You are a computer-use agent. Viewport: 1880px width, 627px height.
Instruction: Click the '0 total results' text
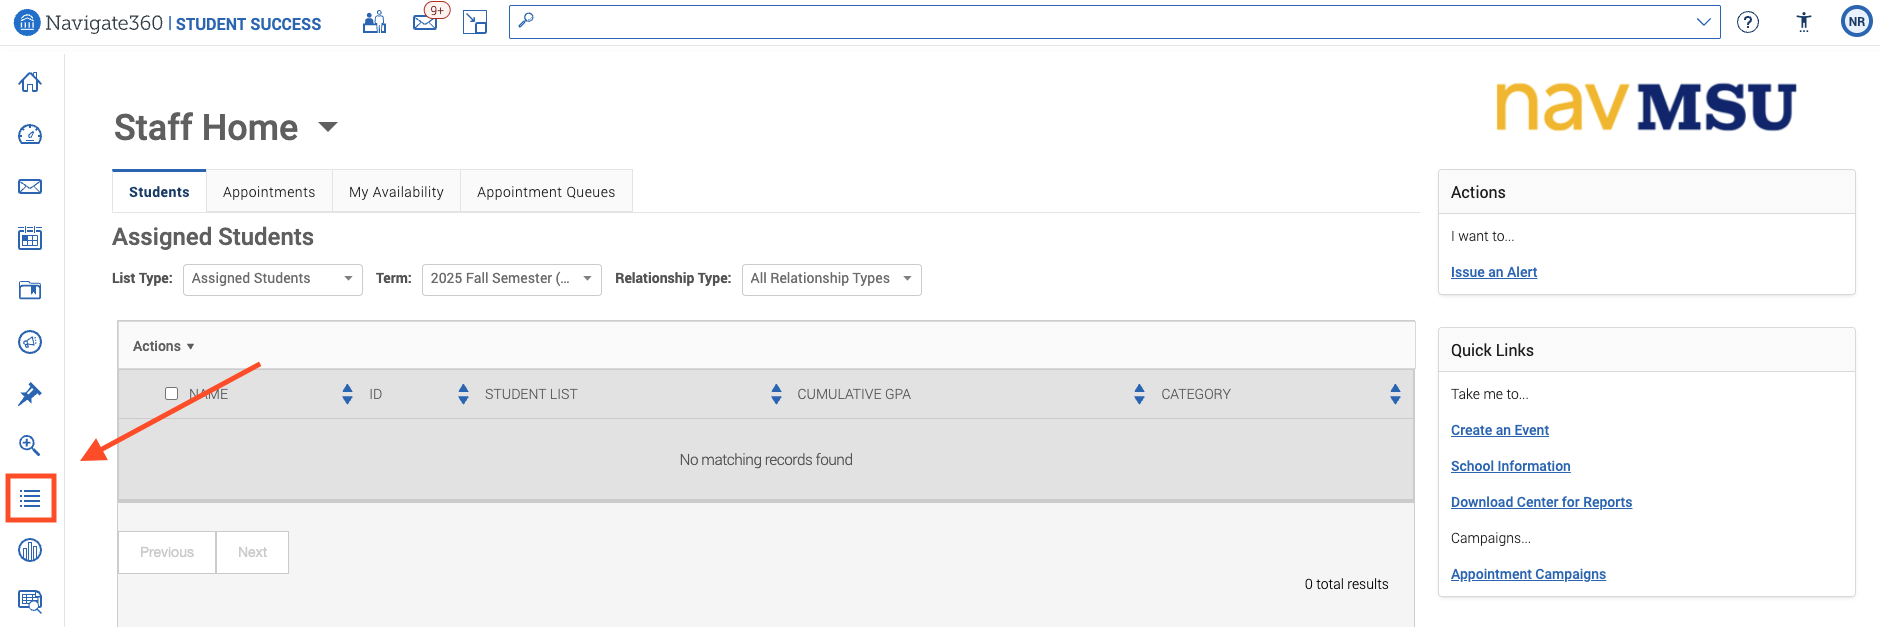(1346, 584)
